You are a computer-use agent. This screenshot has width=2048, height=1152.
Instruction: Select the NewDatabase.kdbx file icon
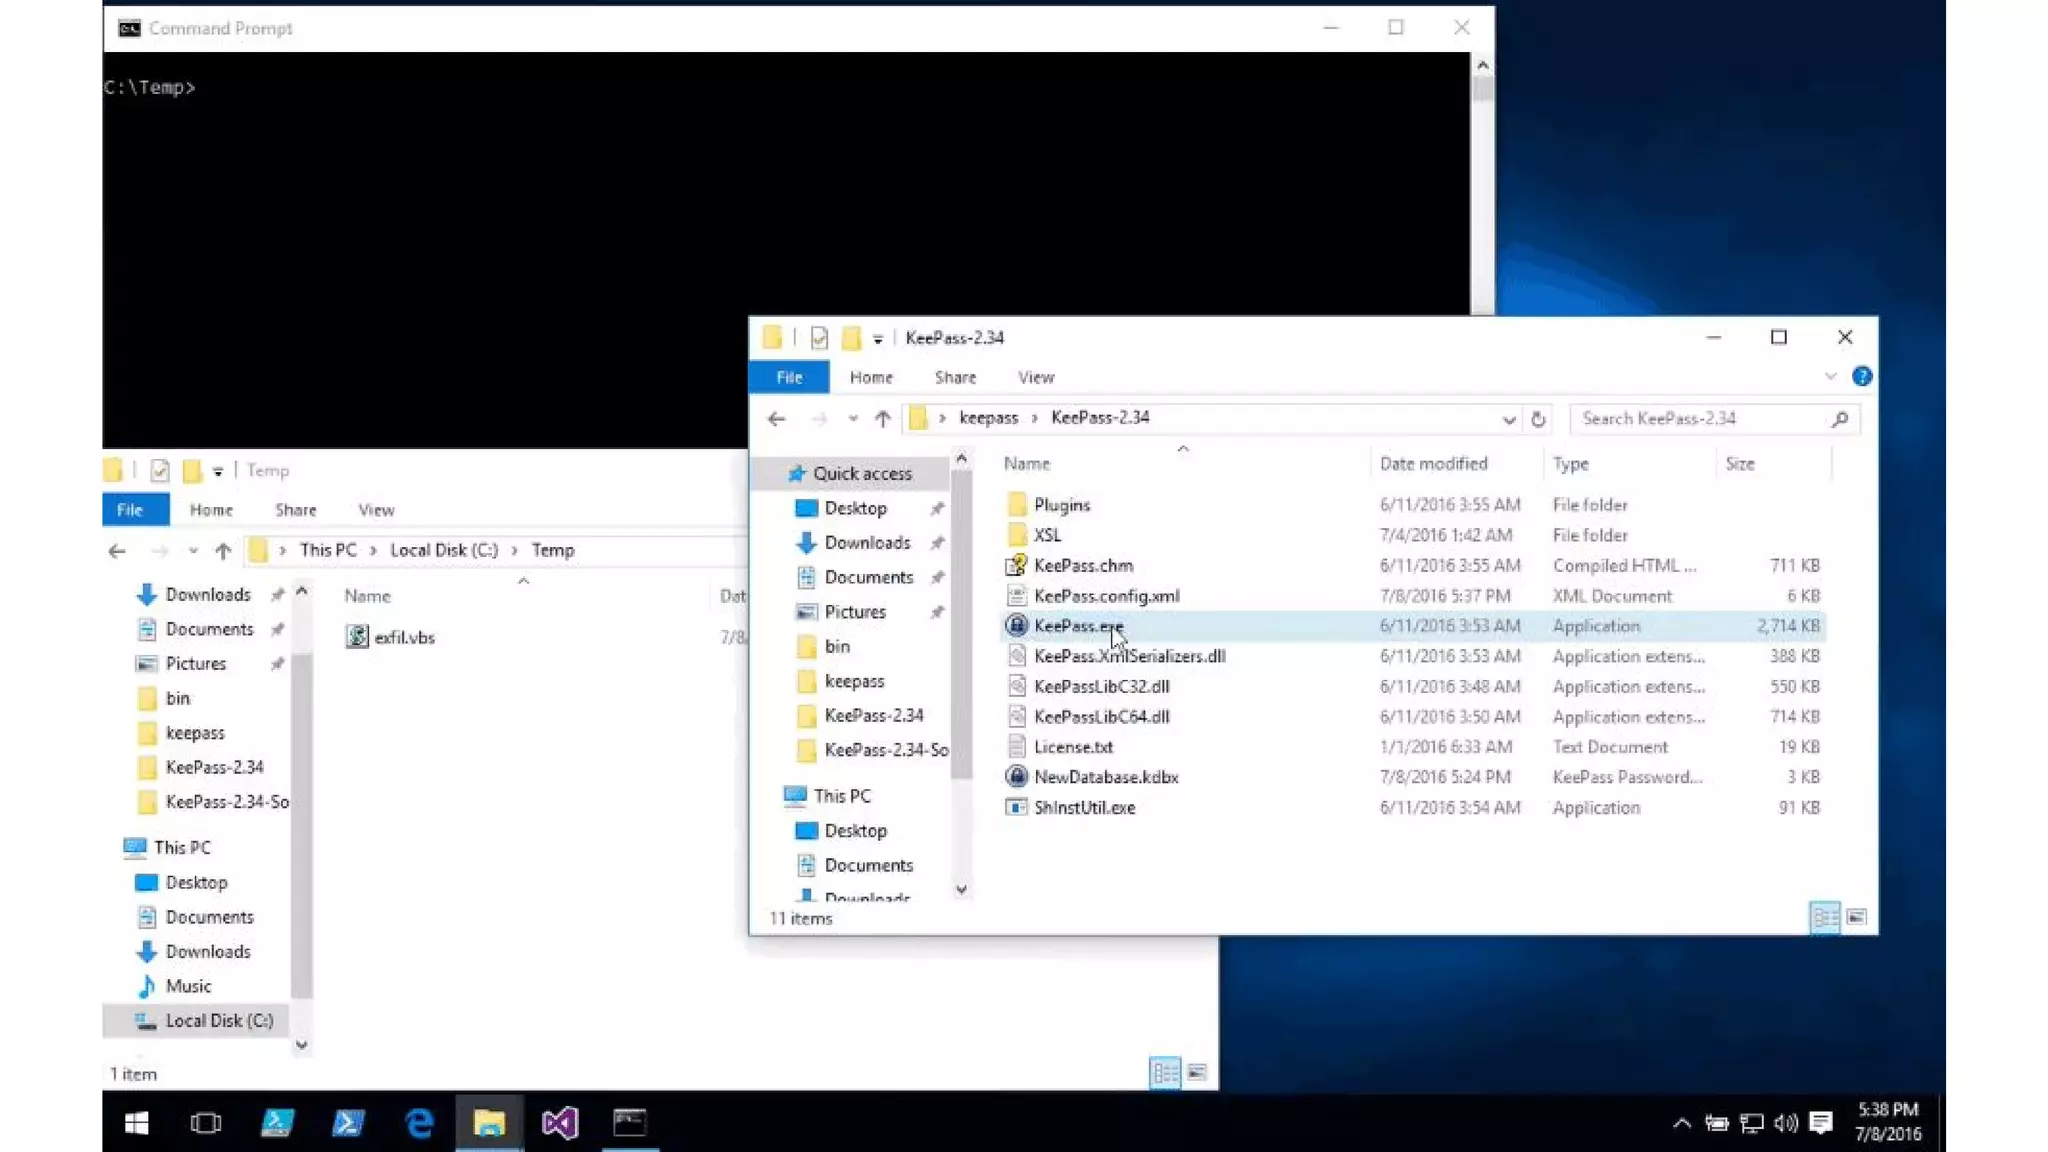click(x=1016, y=777)
